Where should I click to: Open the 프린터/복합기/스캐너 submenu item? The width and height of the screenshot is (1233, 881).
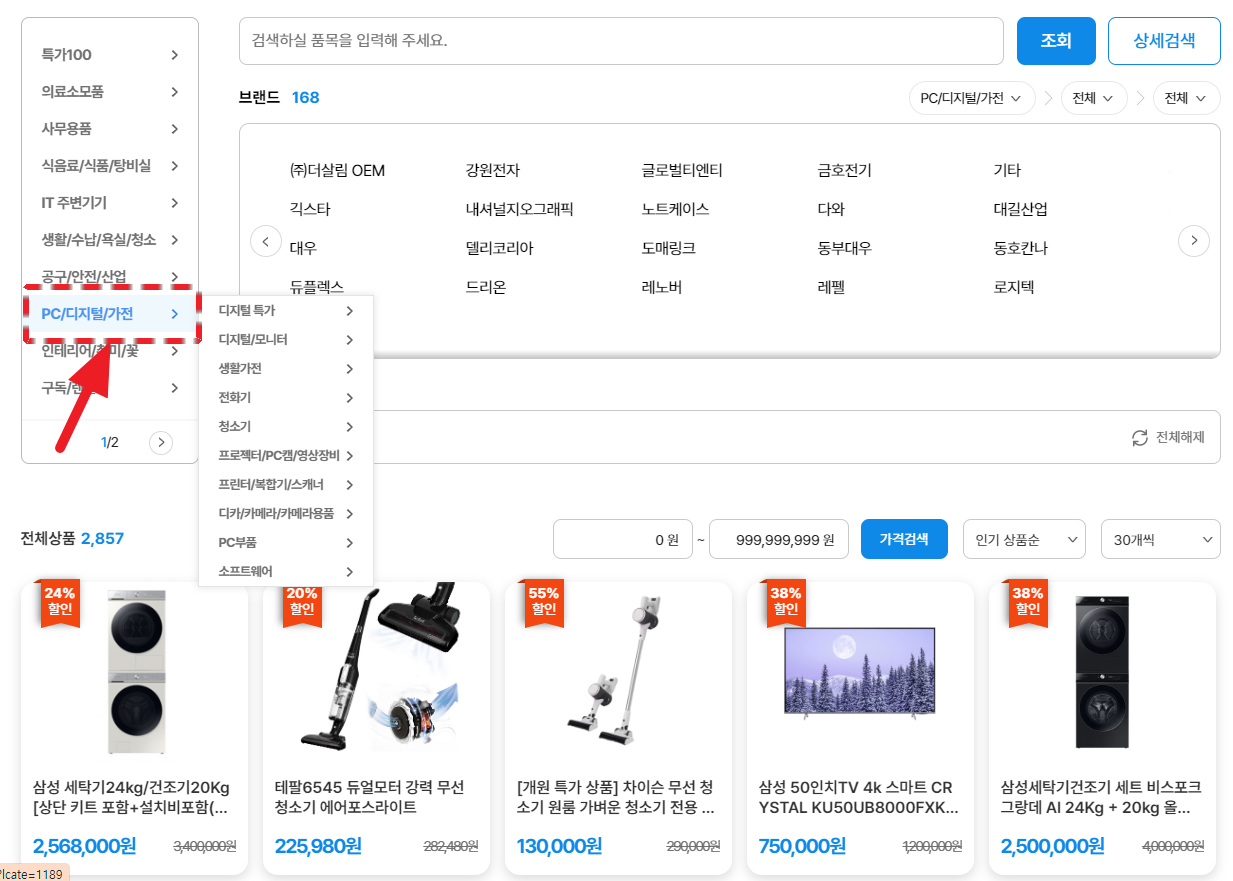point(271,485)
